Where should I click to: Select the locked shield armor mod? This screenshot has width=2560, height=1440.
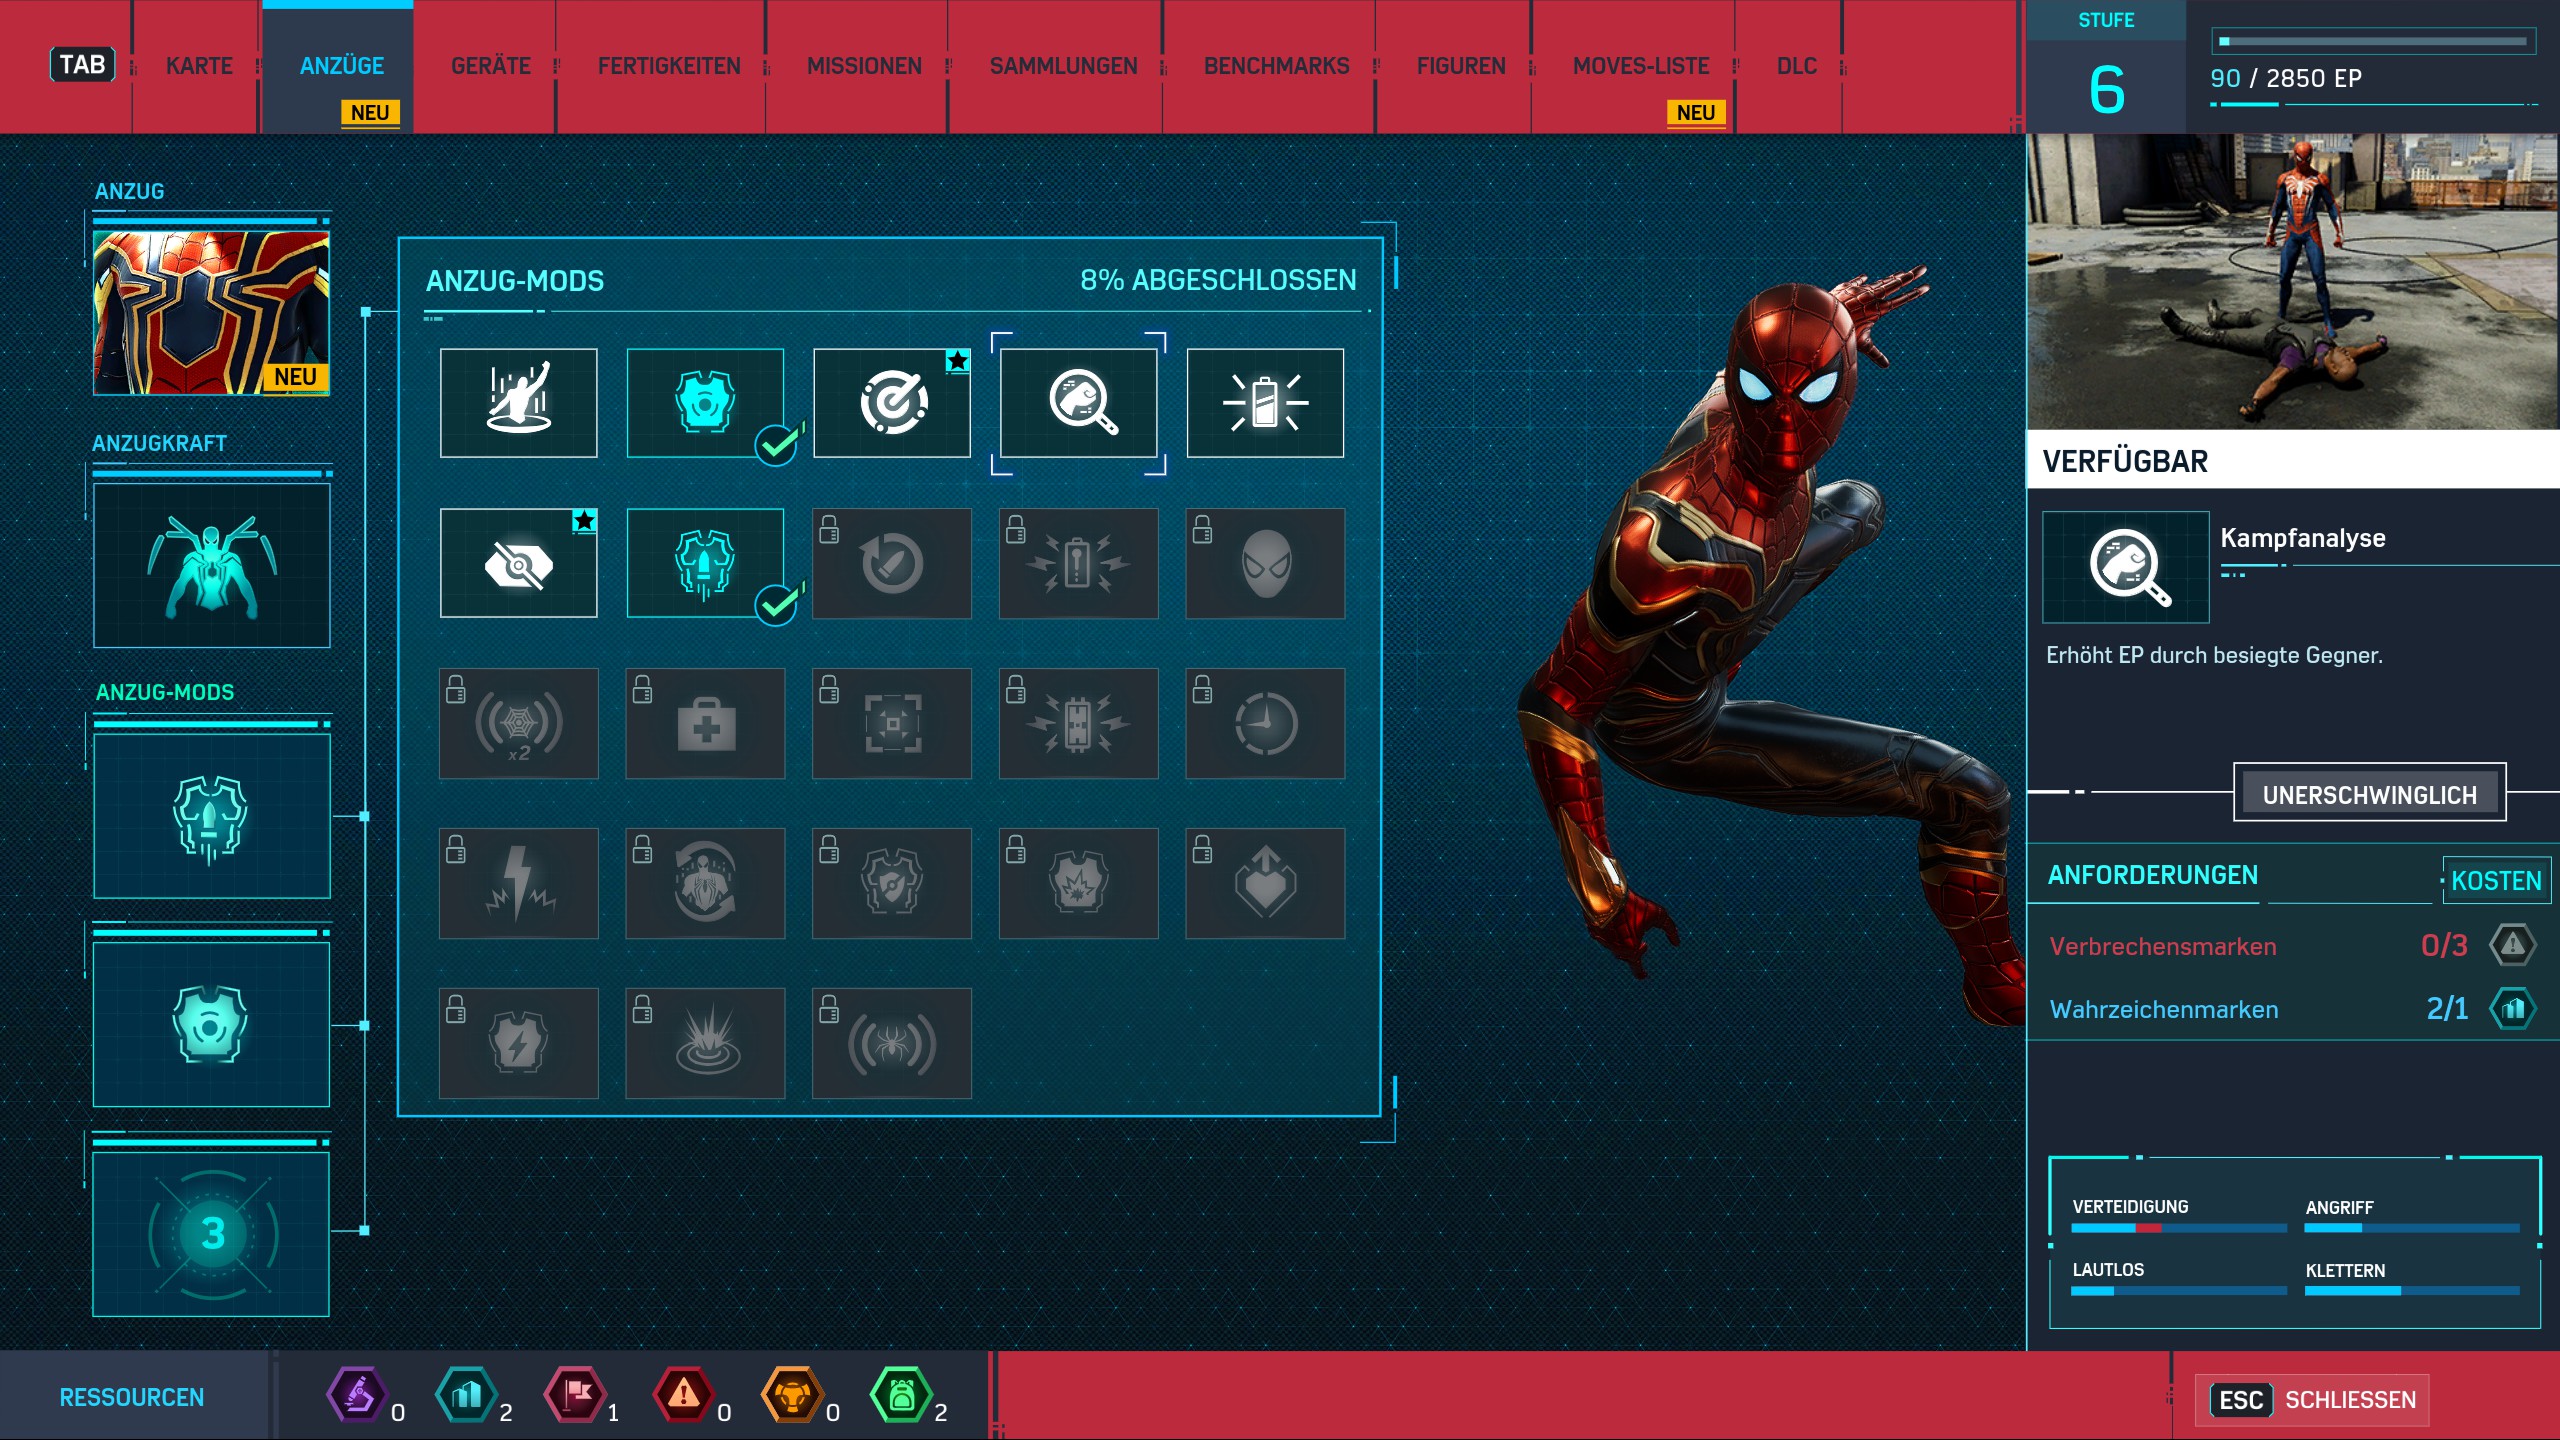tap(892, 883)
